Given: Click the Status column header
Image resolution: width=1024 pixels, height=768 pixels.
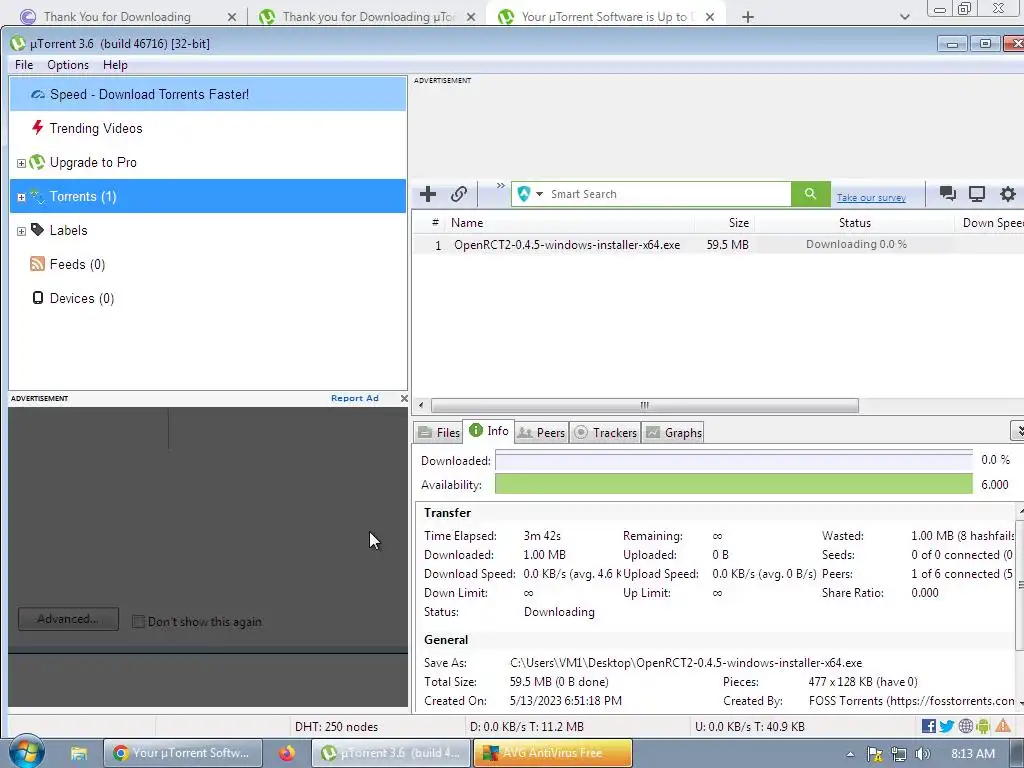Looking at the screenshot, I should click(855, 223).
